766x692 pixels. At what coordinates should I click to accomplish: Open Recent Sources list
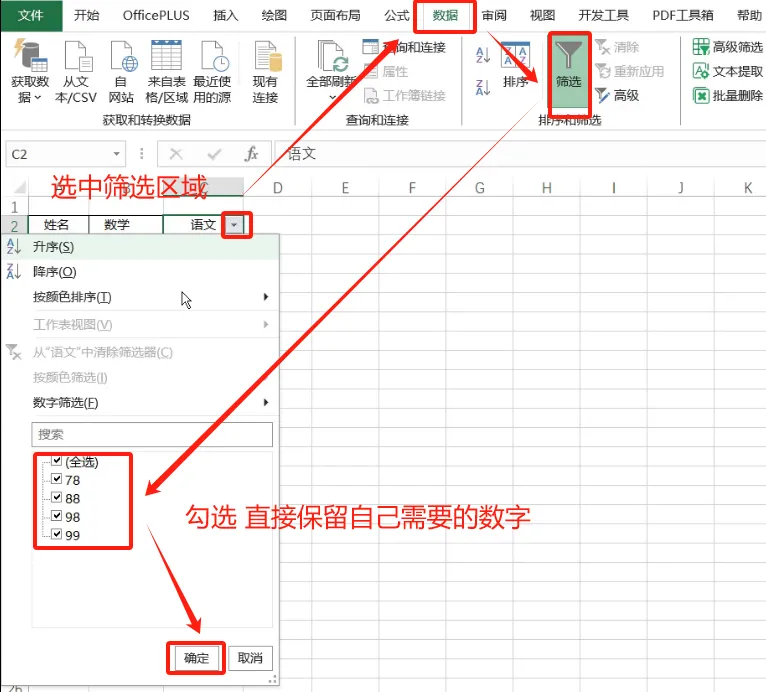(x=212, y=72)
